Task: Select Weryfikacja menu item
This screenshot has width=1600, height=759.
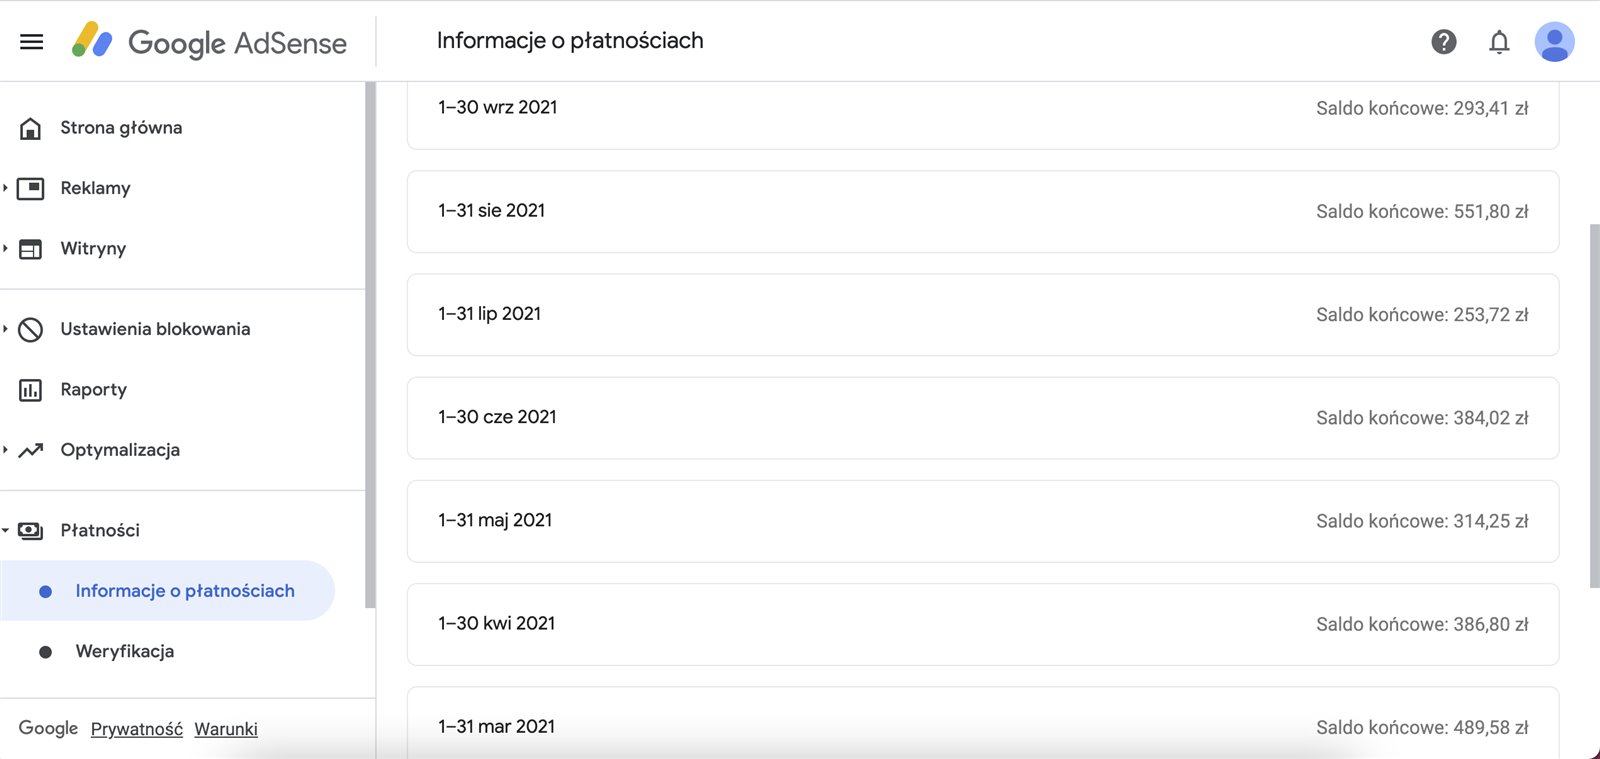Action: click(124, 651)
